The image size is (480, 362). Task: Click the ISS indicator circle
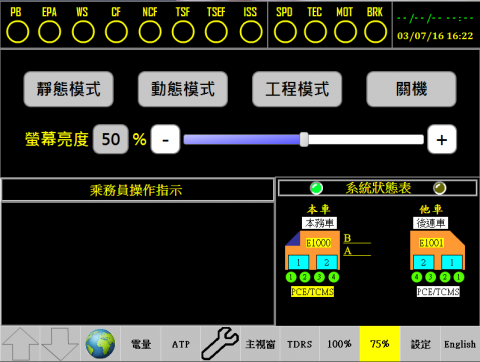click(x=251, y=32)
